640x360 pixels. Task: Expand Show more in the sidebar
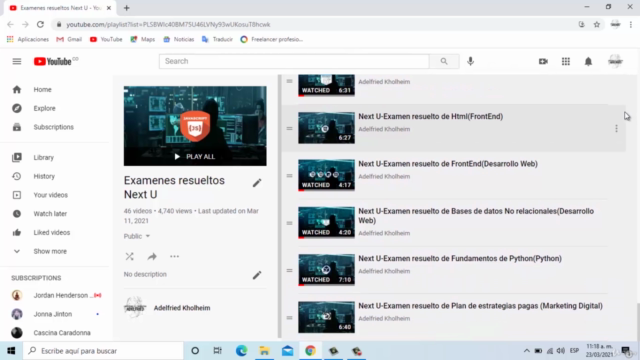pyautogui.click(x=50, y=251)
